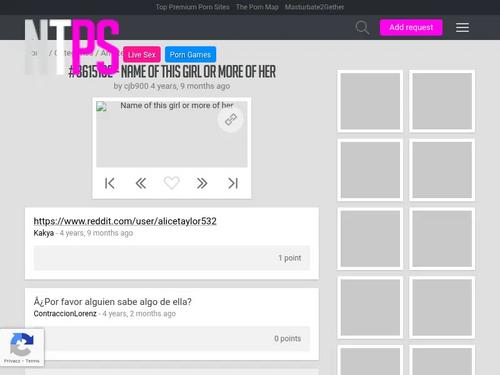Click the Add request button
Image resolution: width=500 pixels, height=375 pixels.
click(411, 27)
